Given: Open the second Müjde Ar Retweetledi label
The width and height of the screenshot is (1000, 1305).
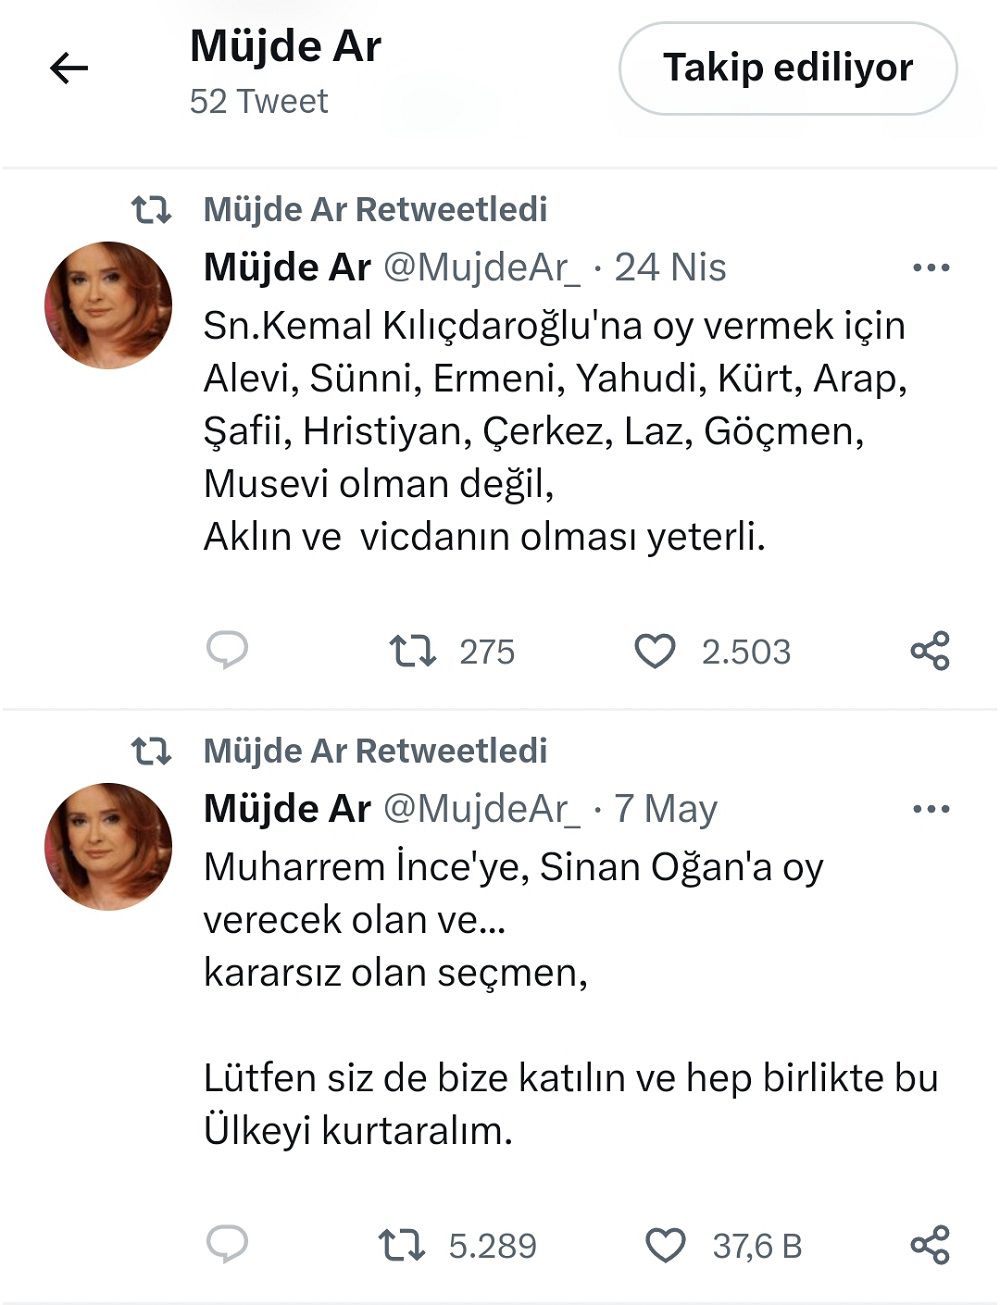Looking at the screenshot, I should pyautogui.click(x=375, y=751).
